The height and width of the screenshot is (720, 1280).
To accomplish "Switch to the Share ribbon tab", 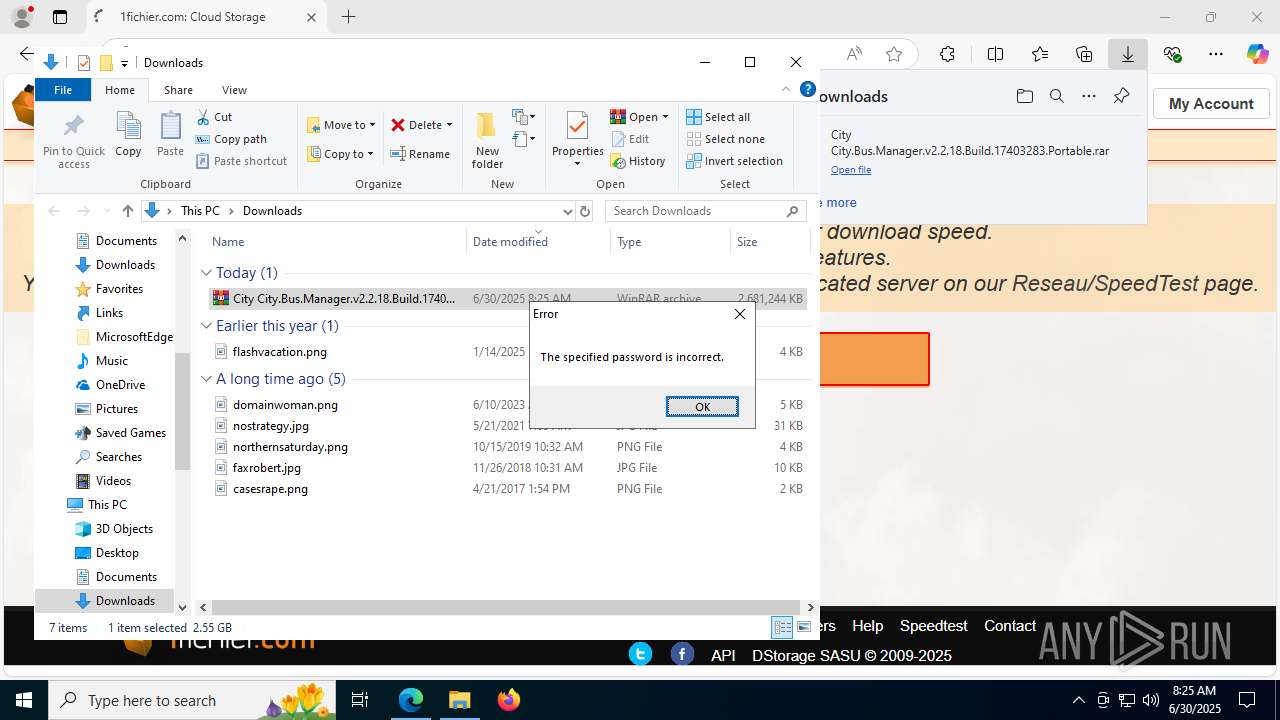I will [178, 90].
